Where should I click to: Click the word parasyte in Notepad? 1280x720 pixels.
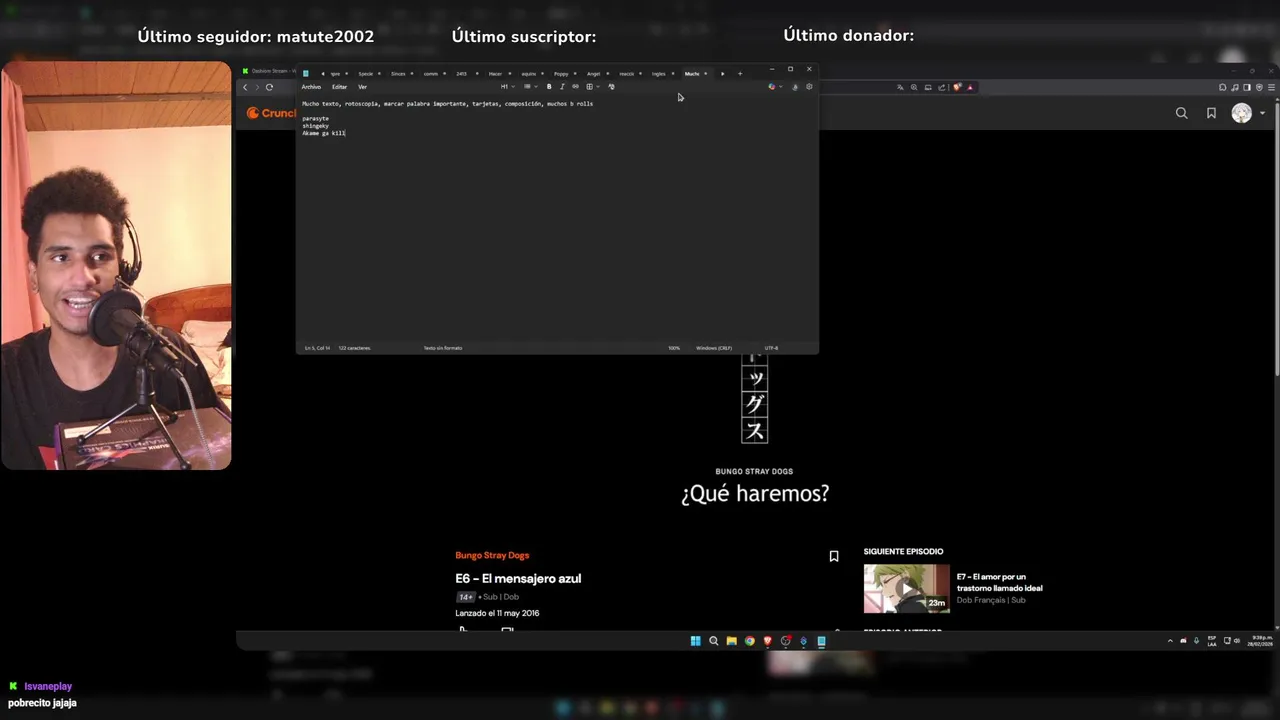(x=315, y=119)
